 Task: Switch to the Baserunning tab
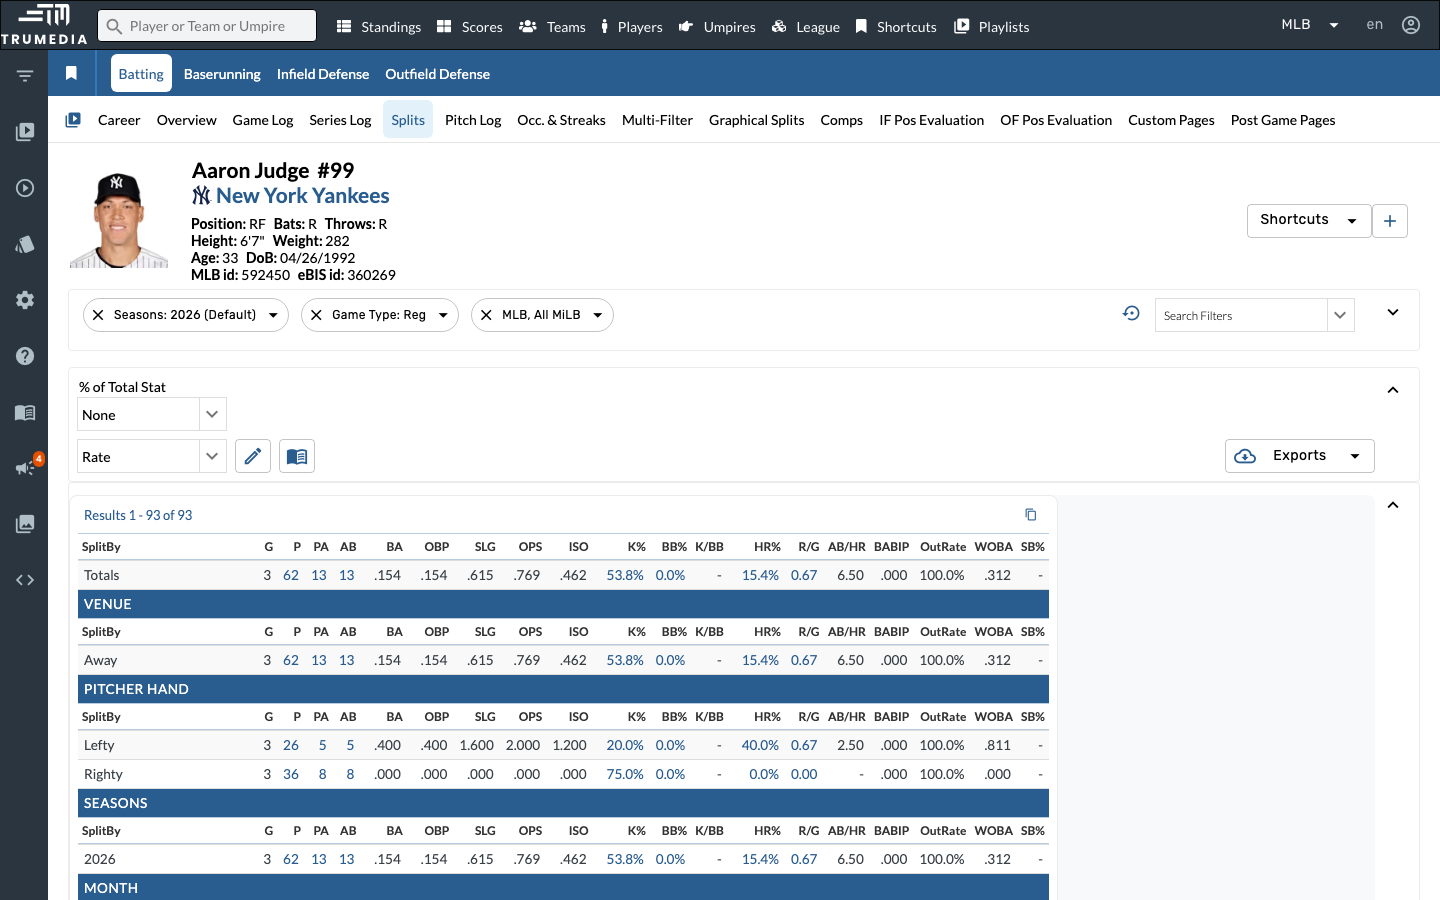point(222,74)
